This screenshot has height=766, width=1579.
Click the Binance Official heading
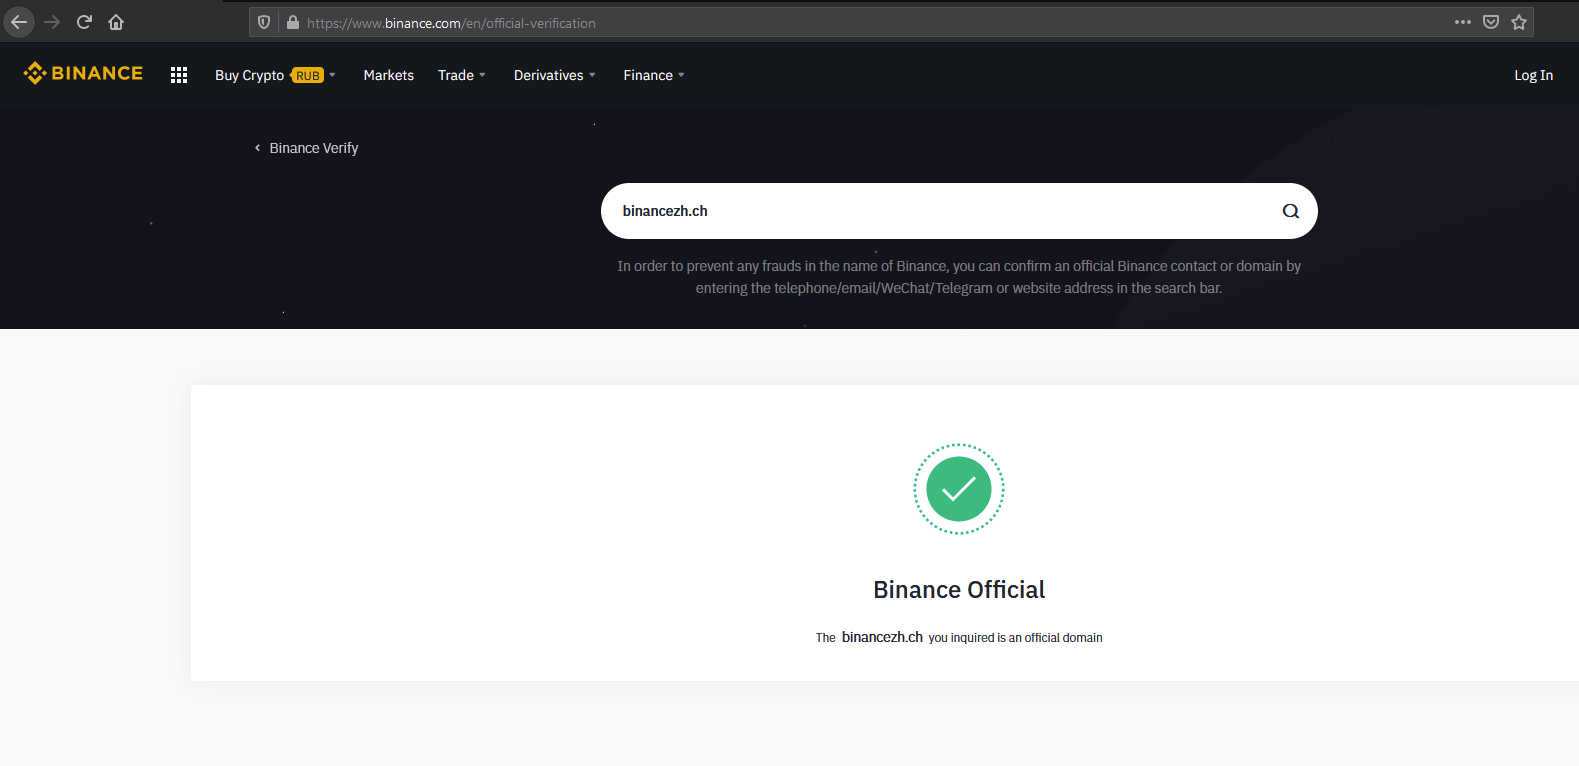pos(959,590)
